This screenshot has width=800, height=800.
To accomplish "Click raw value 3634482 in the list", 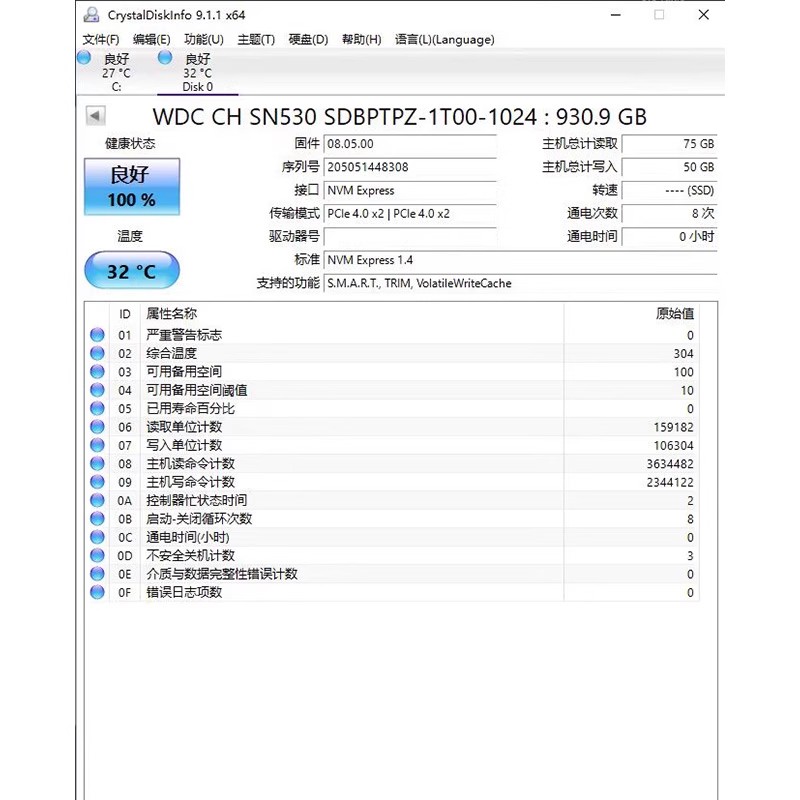I will tap(670, 464).
